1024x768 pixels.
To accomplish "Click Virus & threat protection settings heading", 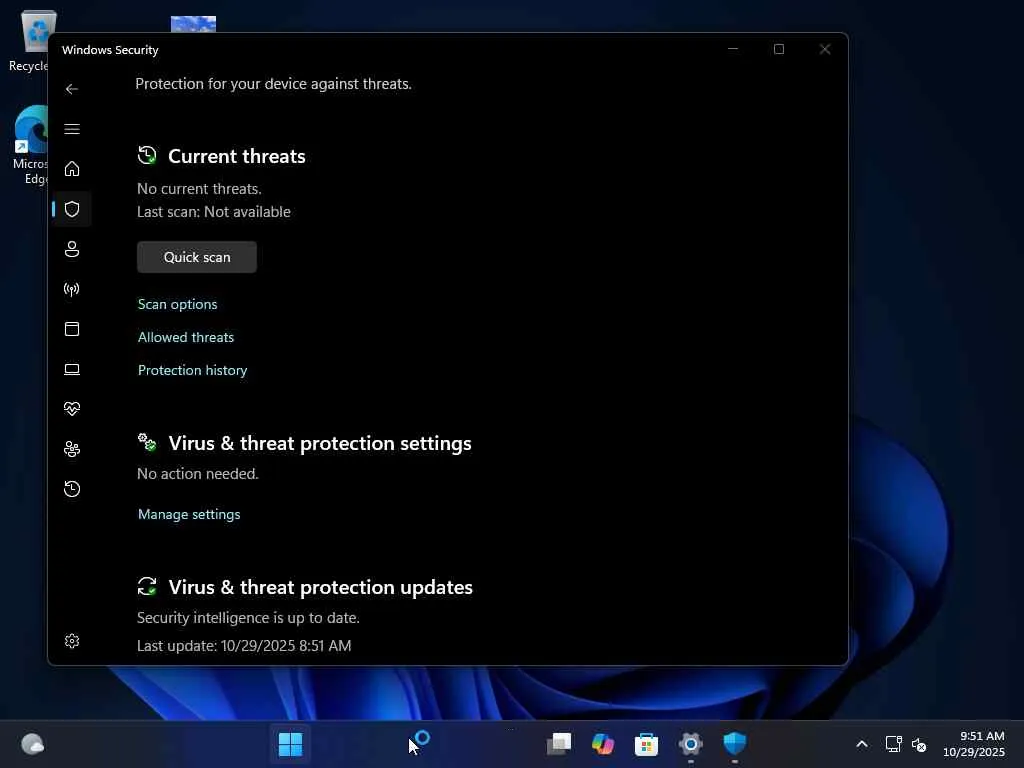I will tap(320, 443).
